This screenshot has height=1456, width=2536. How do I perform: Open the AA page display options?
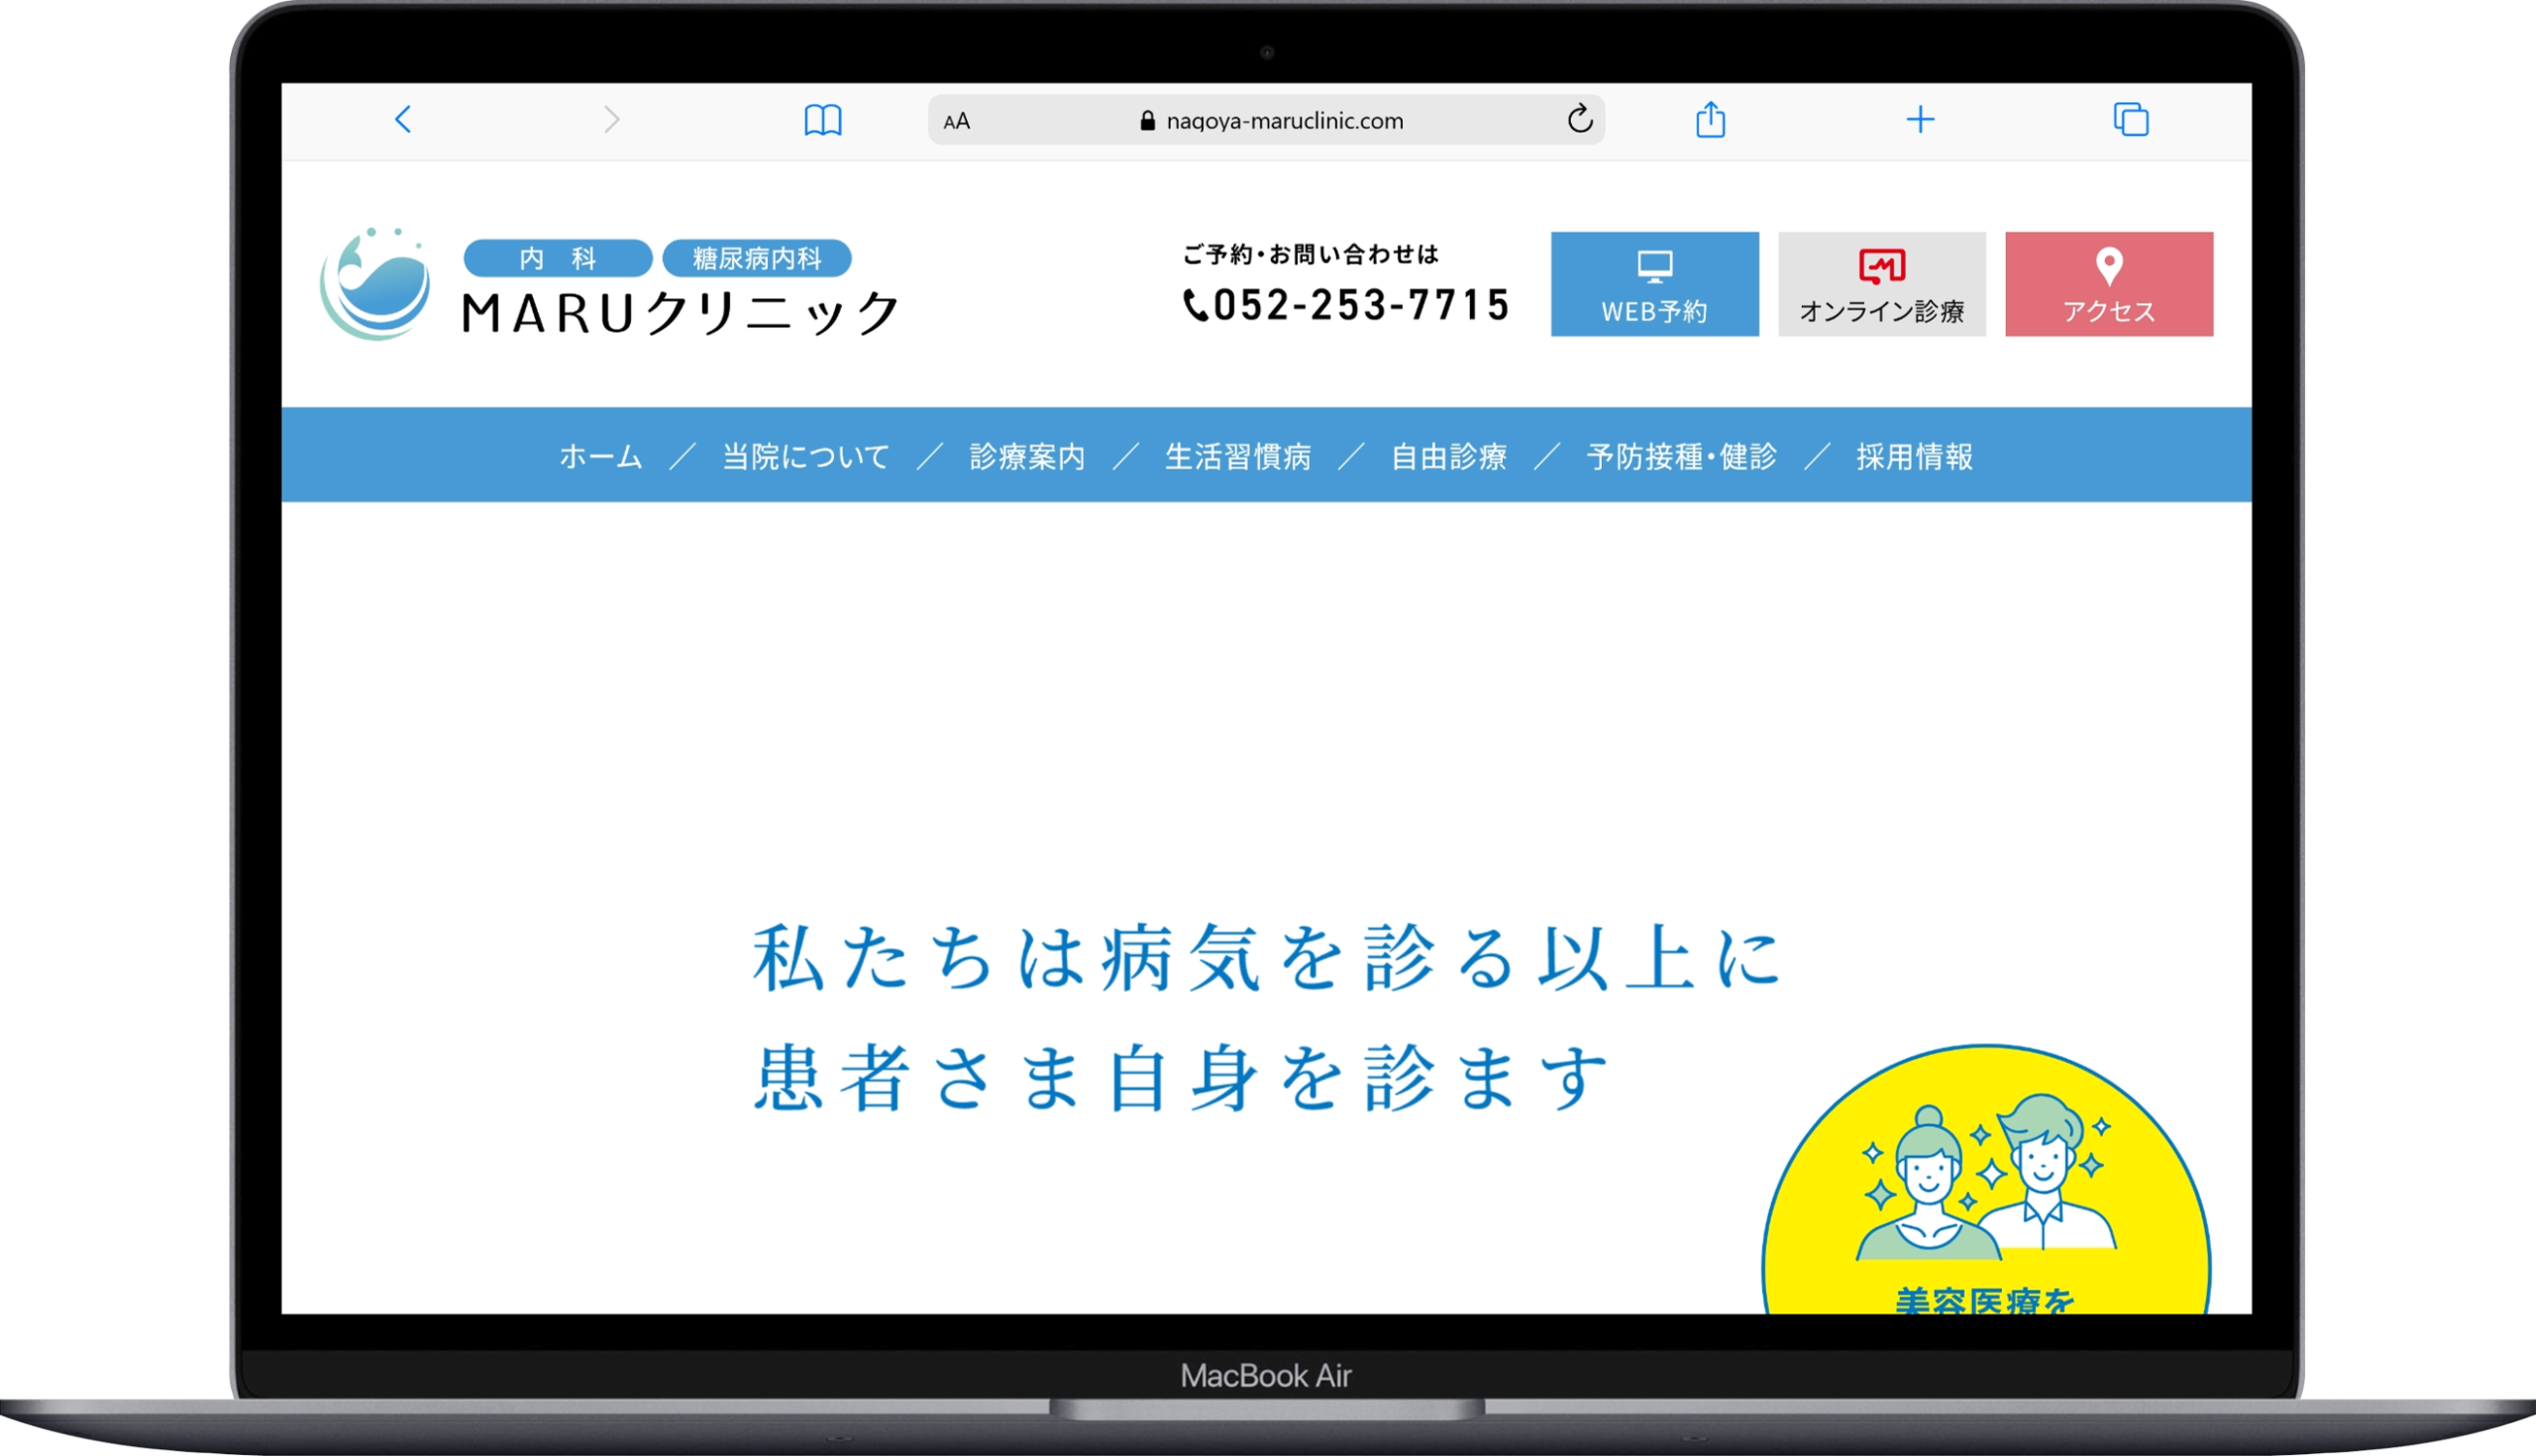point(957,120)
